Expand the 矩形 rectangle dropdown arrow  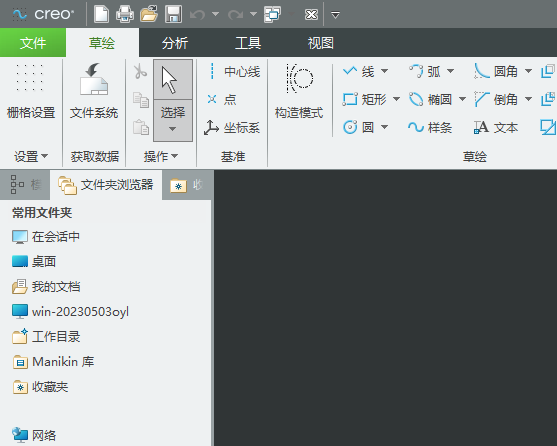pyautogui.click(x=396, y=99)
